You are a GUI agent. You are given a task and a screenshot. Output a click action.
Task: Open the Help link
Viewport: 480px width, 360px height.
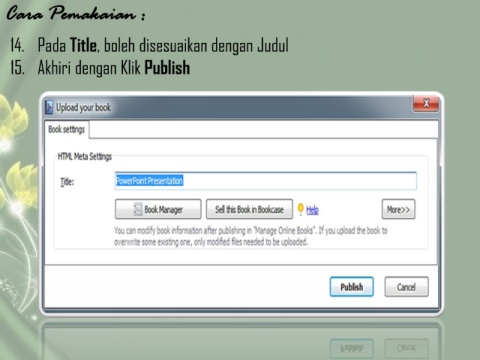312,210
